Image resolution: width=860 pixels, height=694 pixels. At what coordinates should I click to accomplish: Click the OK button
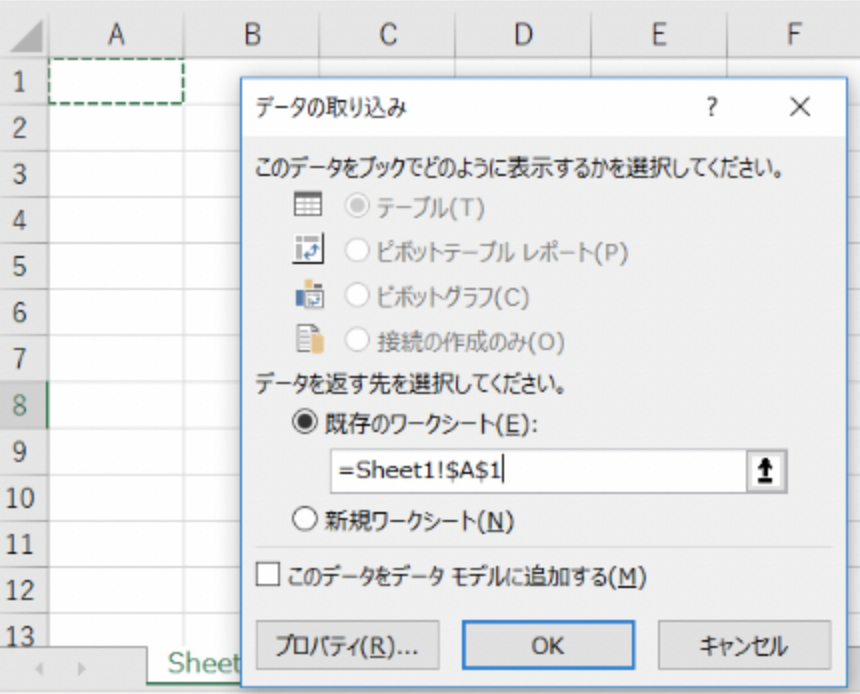point(547,645)
